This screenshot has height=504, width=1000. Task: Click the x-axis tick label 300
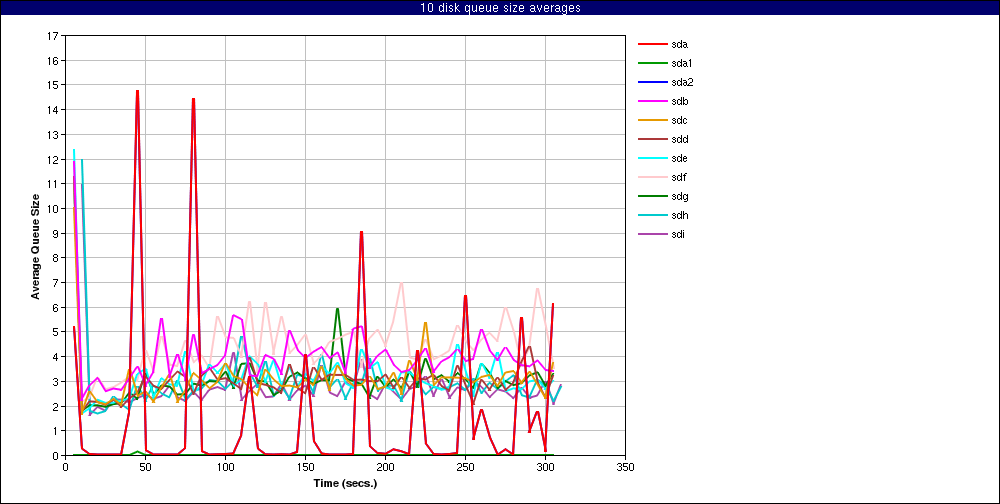point(545,468)
